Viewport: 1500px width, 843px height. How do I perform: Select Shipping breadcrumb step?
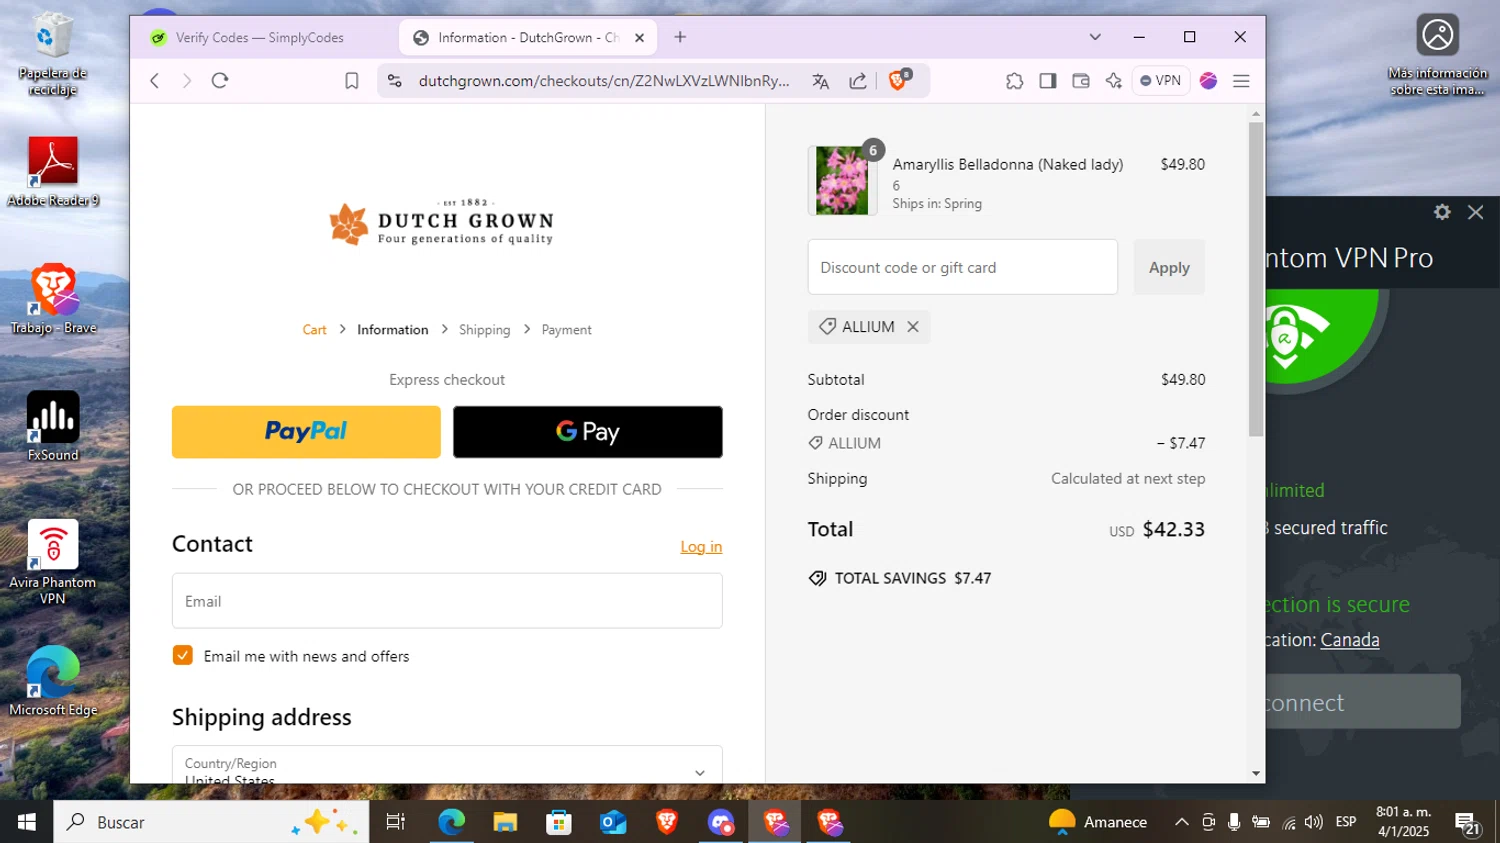tap(484, 330)
